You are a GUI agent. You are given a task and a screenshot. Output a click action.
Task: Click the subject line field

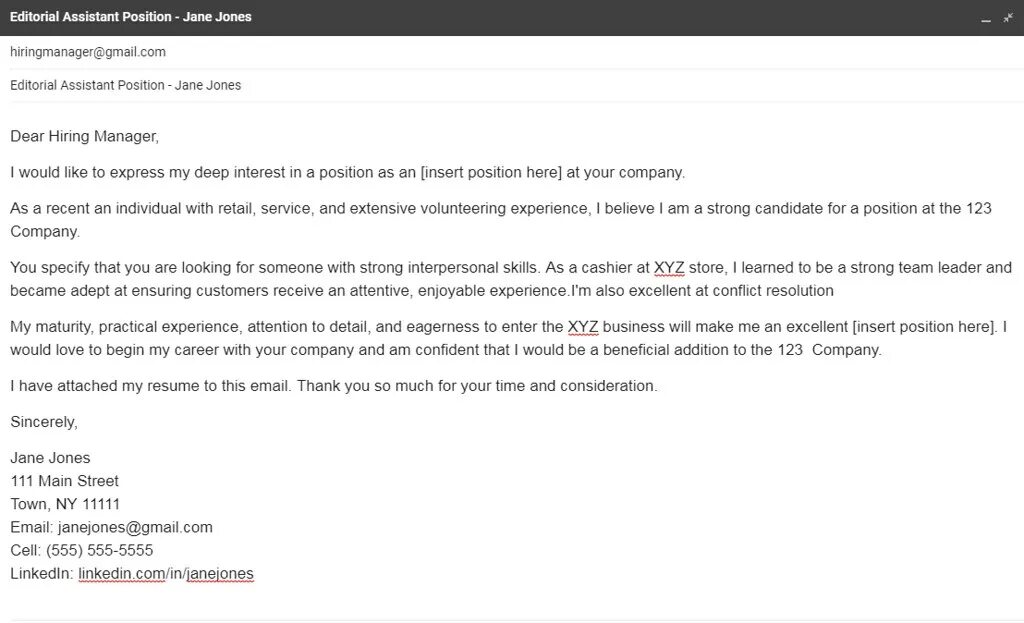126,85
